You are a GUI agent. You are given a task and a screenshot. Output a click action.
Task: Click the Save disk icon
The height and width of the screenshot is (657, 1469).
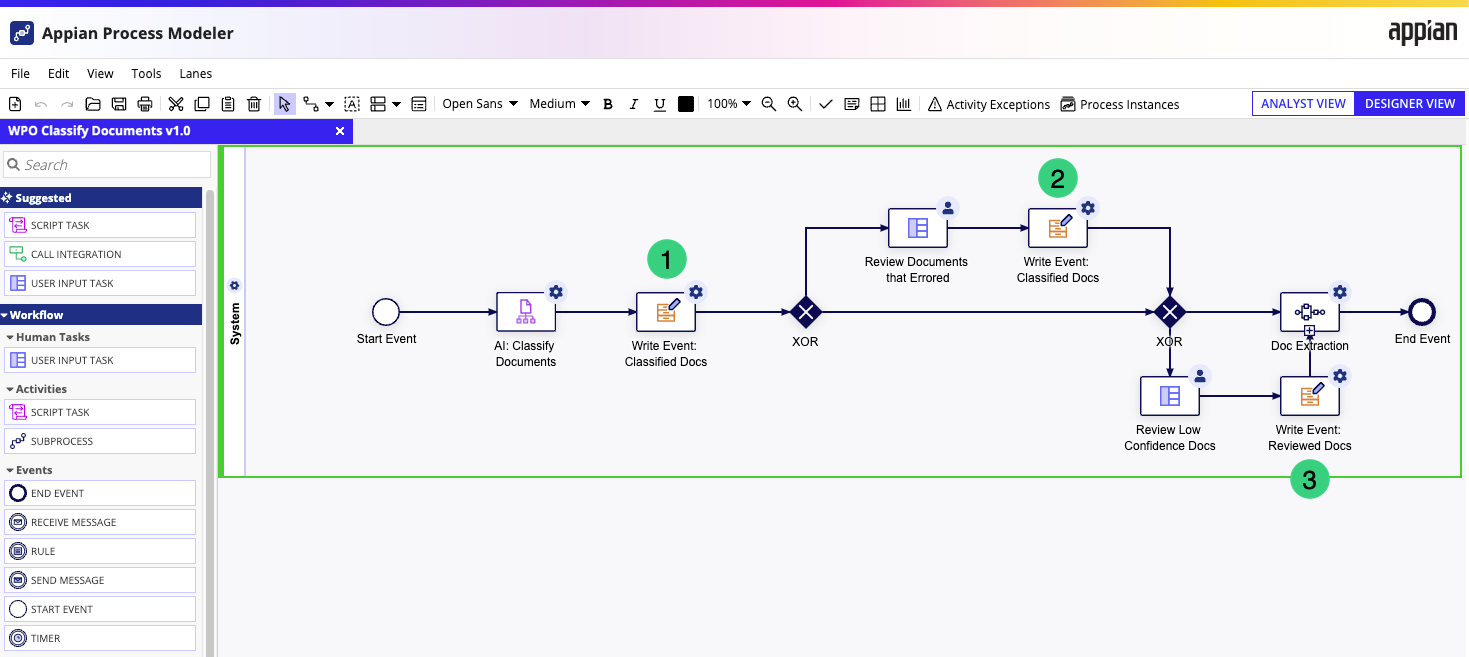point(119,104)
